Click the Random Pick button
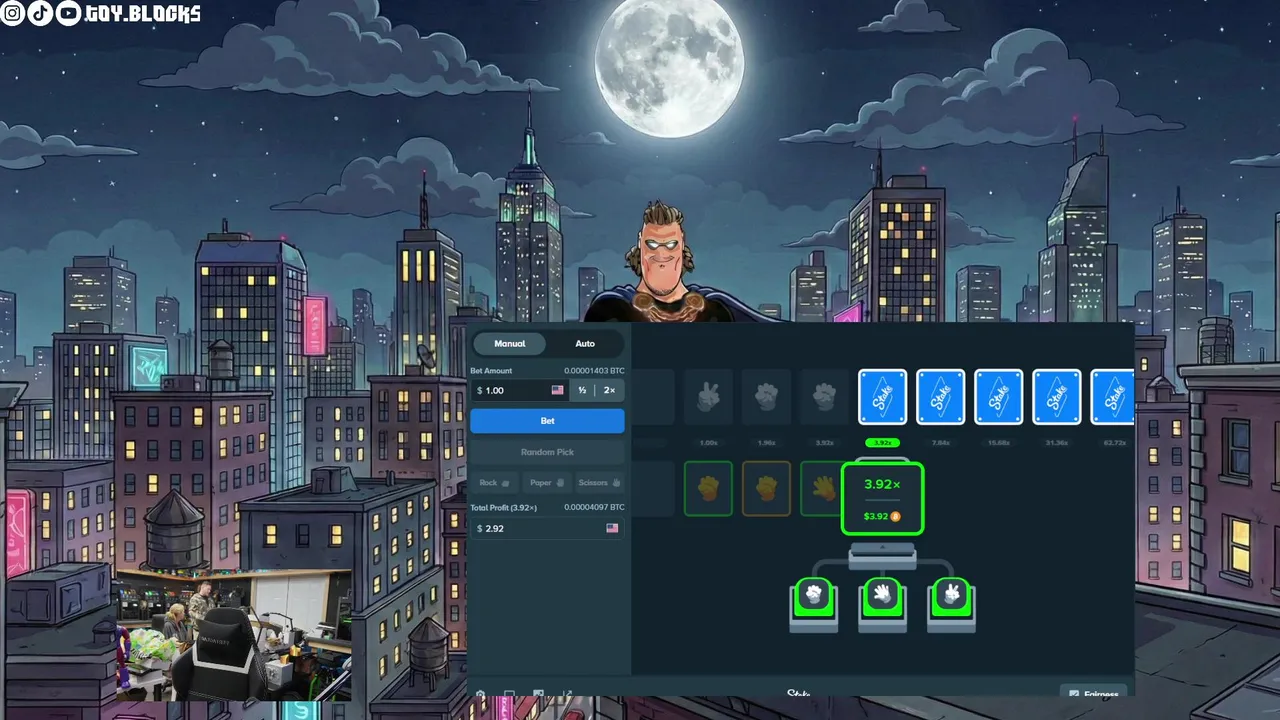Image resolution: width=1280 pixels, height=720 pixels. click(547, 452)
